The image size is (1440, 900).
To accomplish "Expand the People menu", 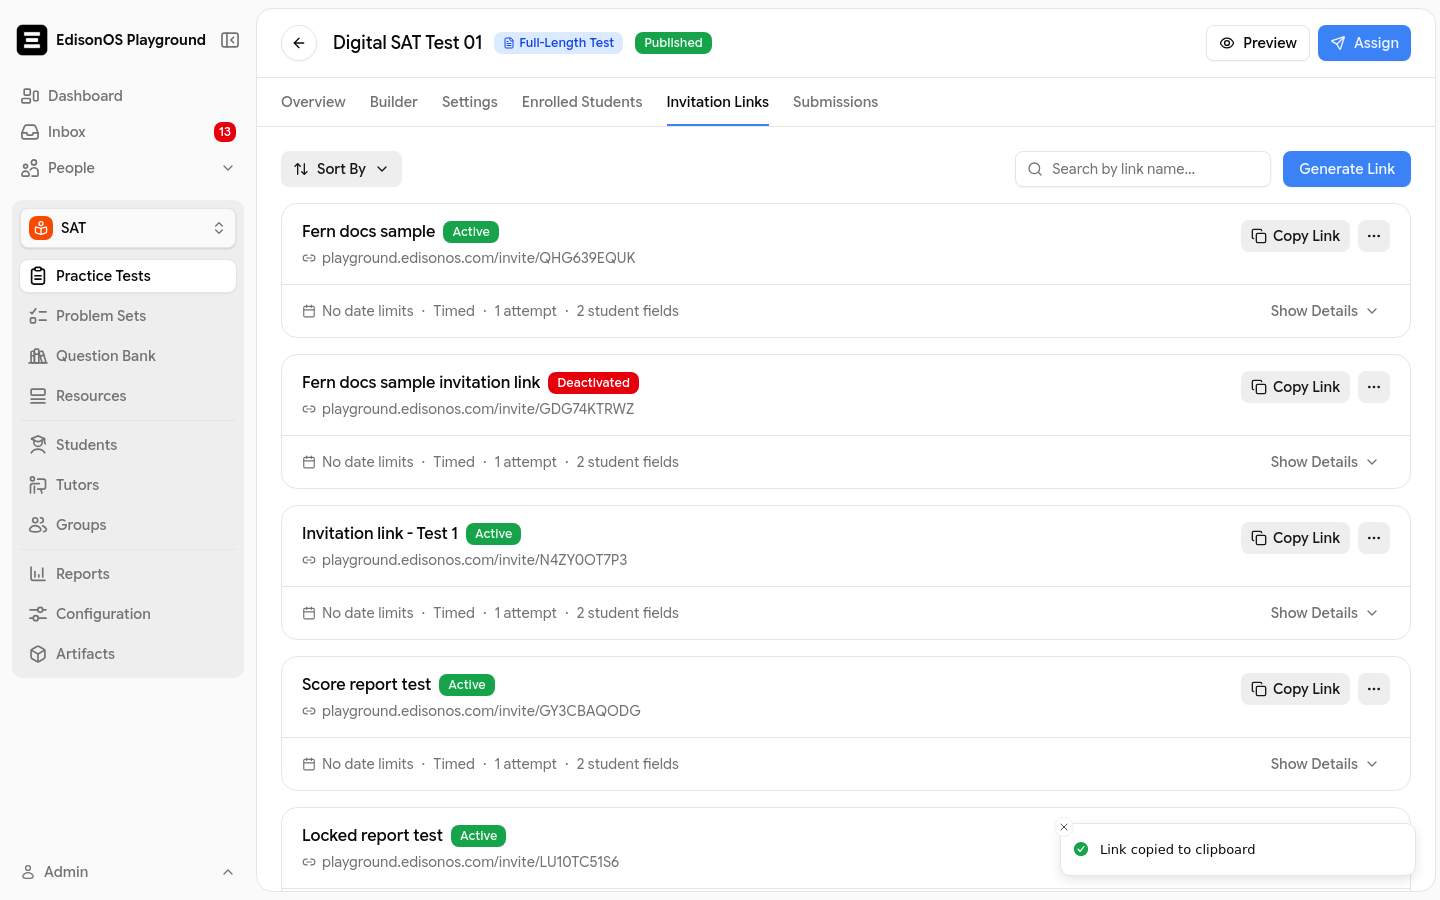I will pos(128,168).
